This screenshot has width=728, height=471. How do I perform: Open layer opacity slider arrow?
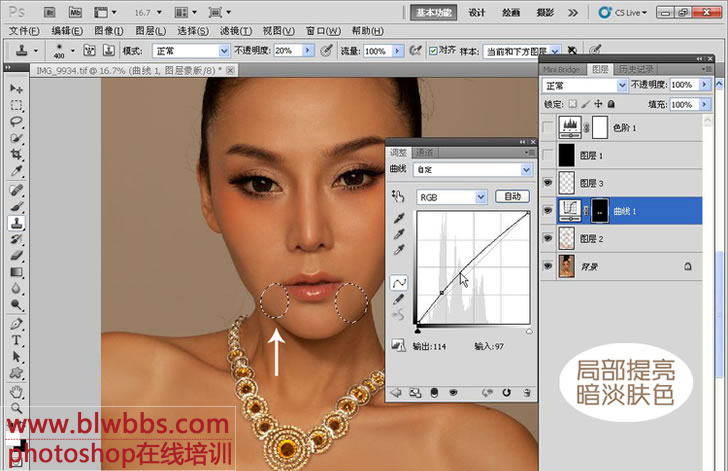705,85
